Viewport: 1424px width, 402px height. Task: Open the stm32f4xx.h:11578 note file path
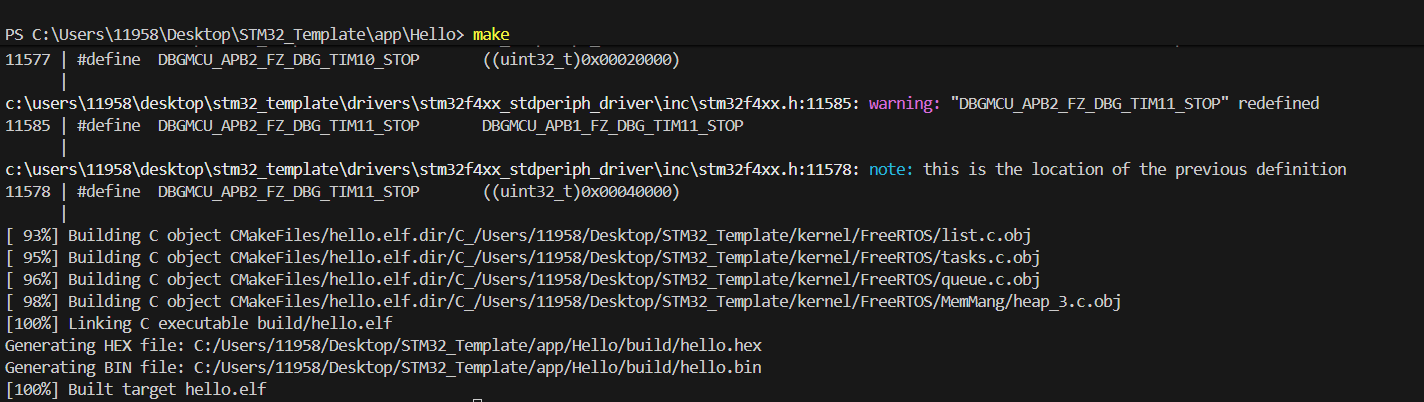432,169
